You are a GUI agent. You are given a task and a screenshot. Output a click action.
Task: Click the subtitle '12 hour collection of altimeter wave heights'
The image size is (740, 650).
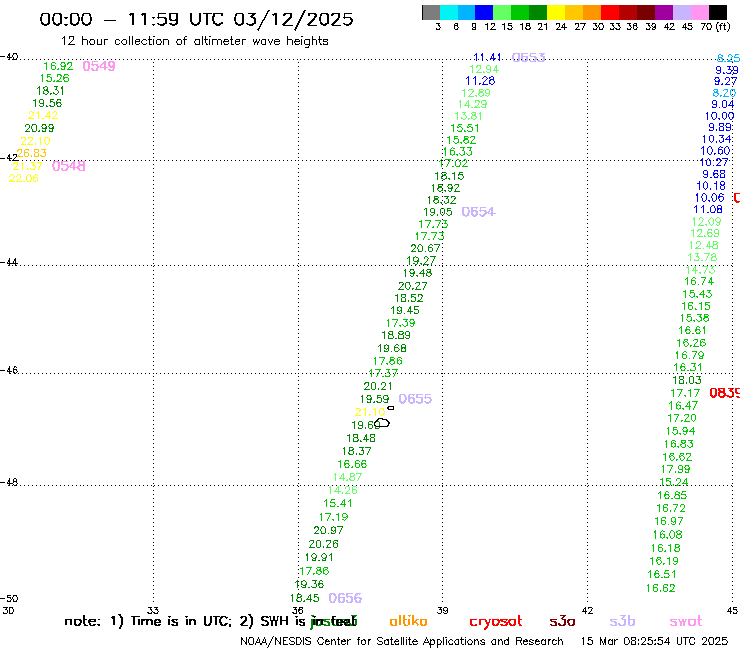tap(194, 41)
